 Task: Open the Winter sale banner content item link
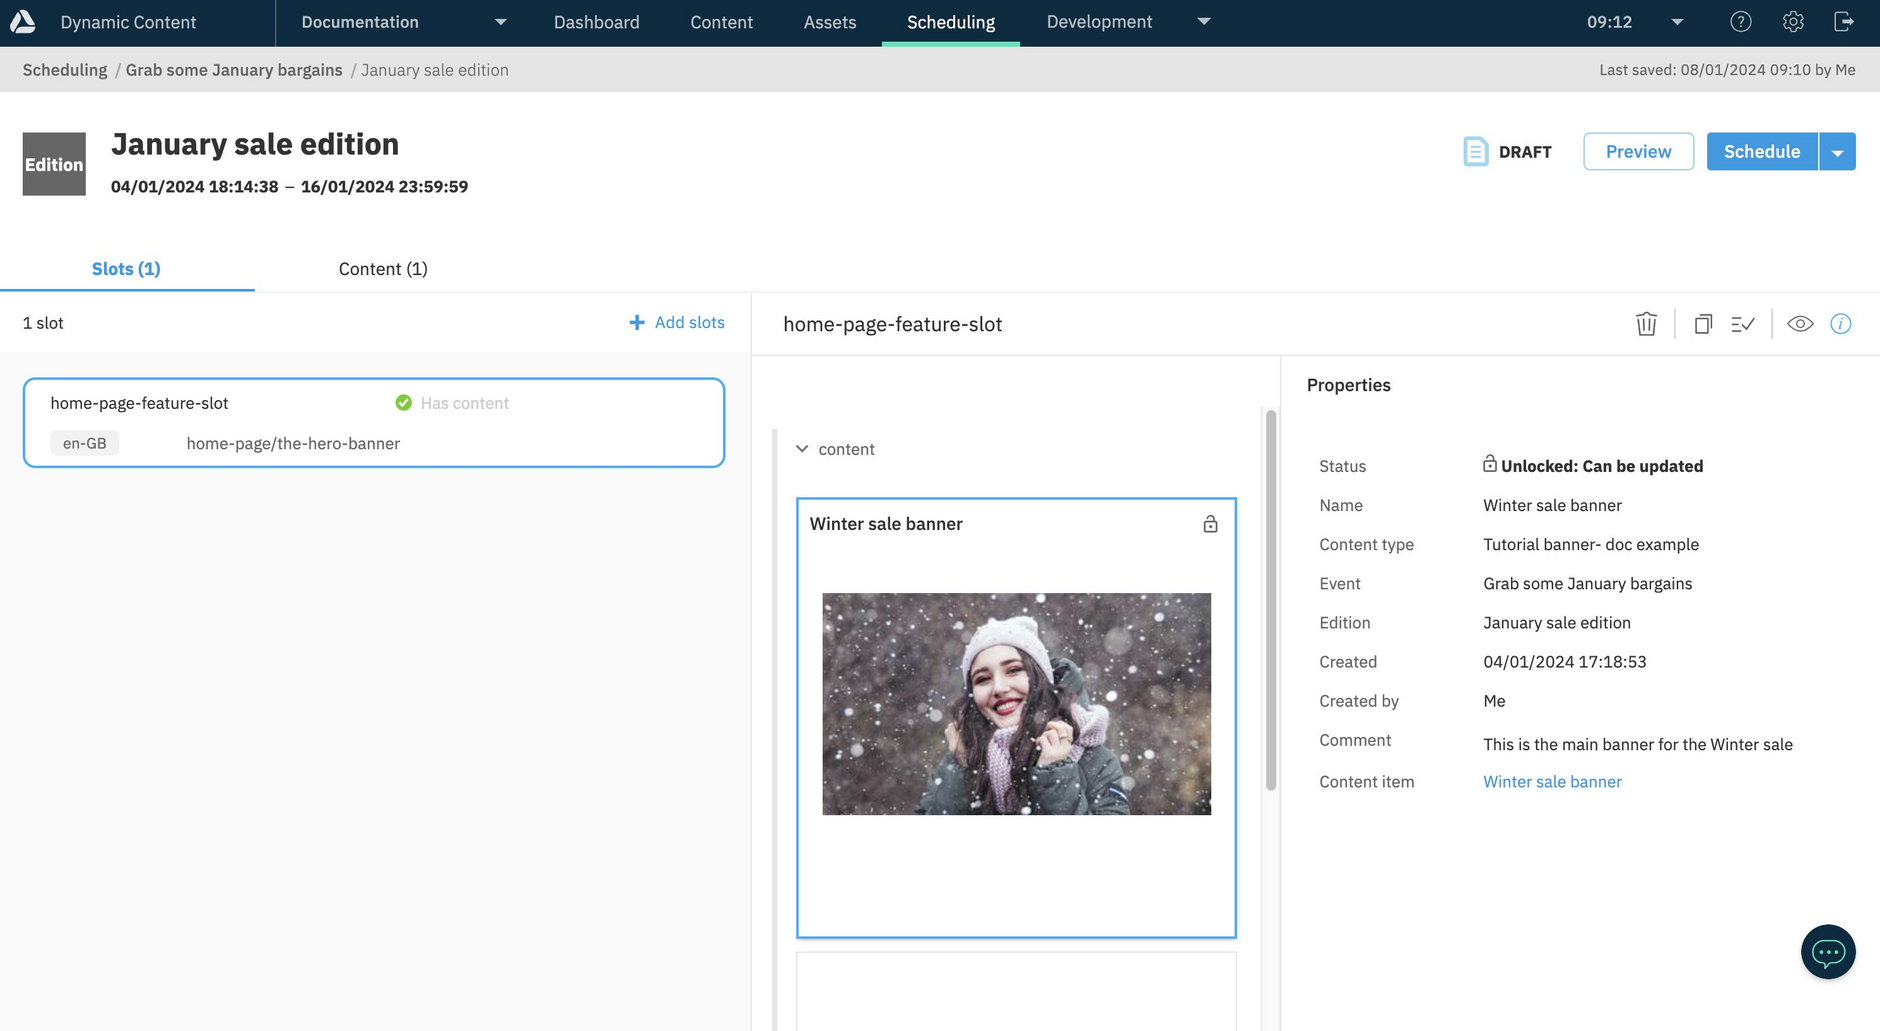(1552, 782)
